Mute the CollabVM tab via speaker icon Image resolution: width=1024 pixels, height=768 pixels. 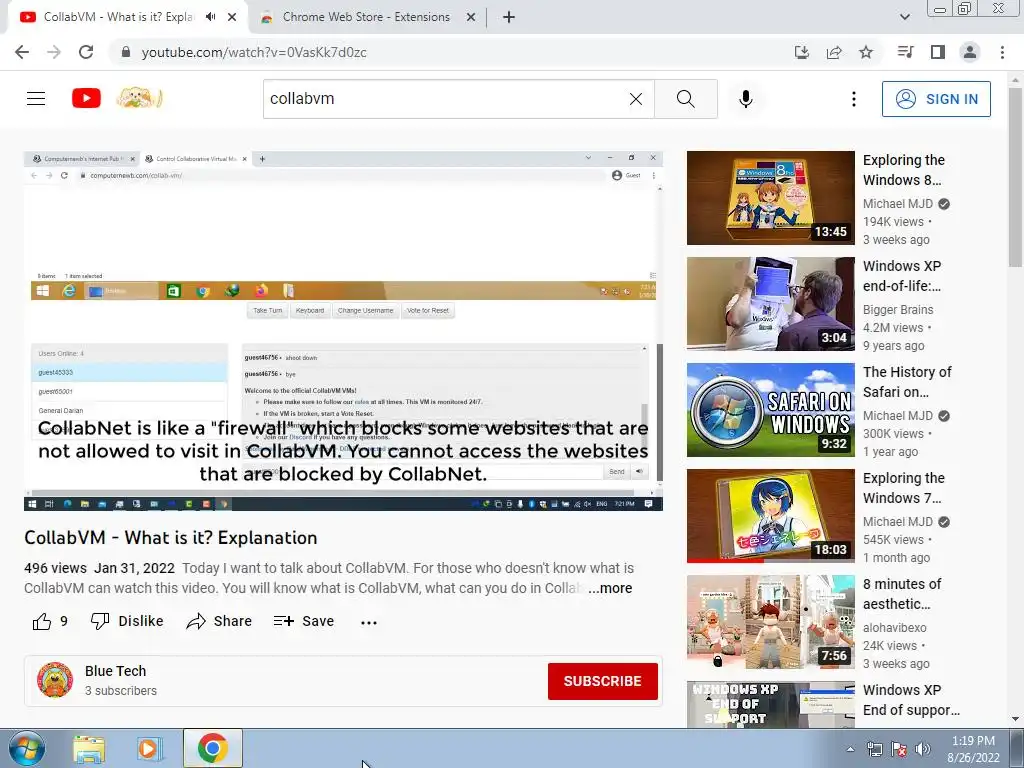click(210, 17)
